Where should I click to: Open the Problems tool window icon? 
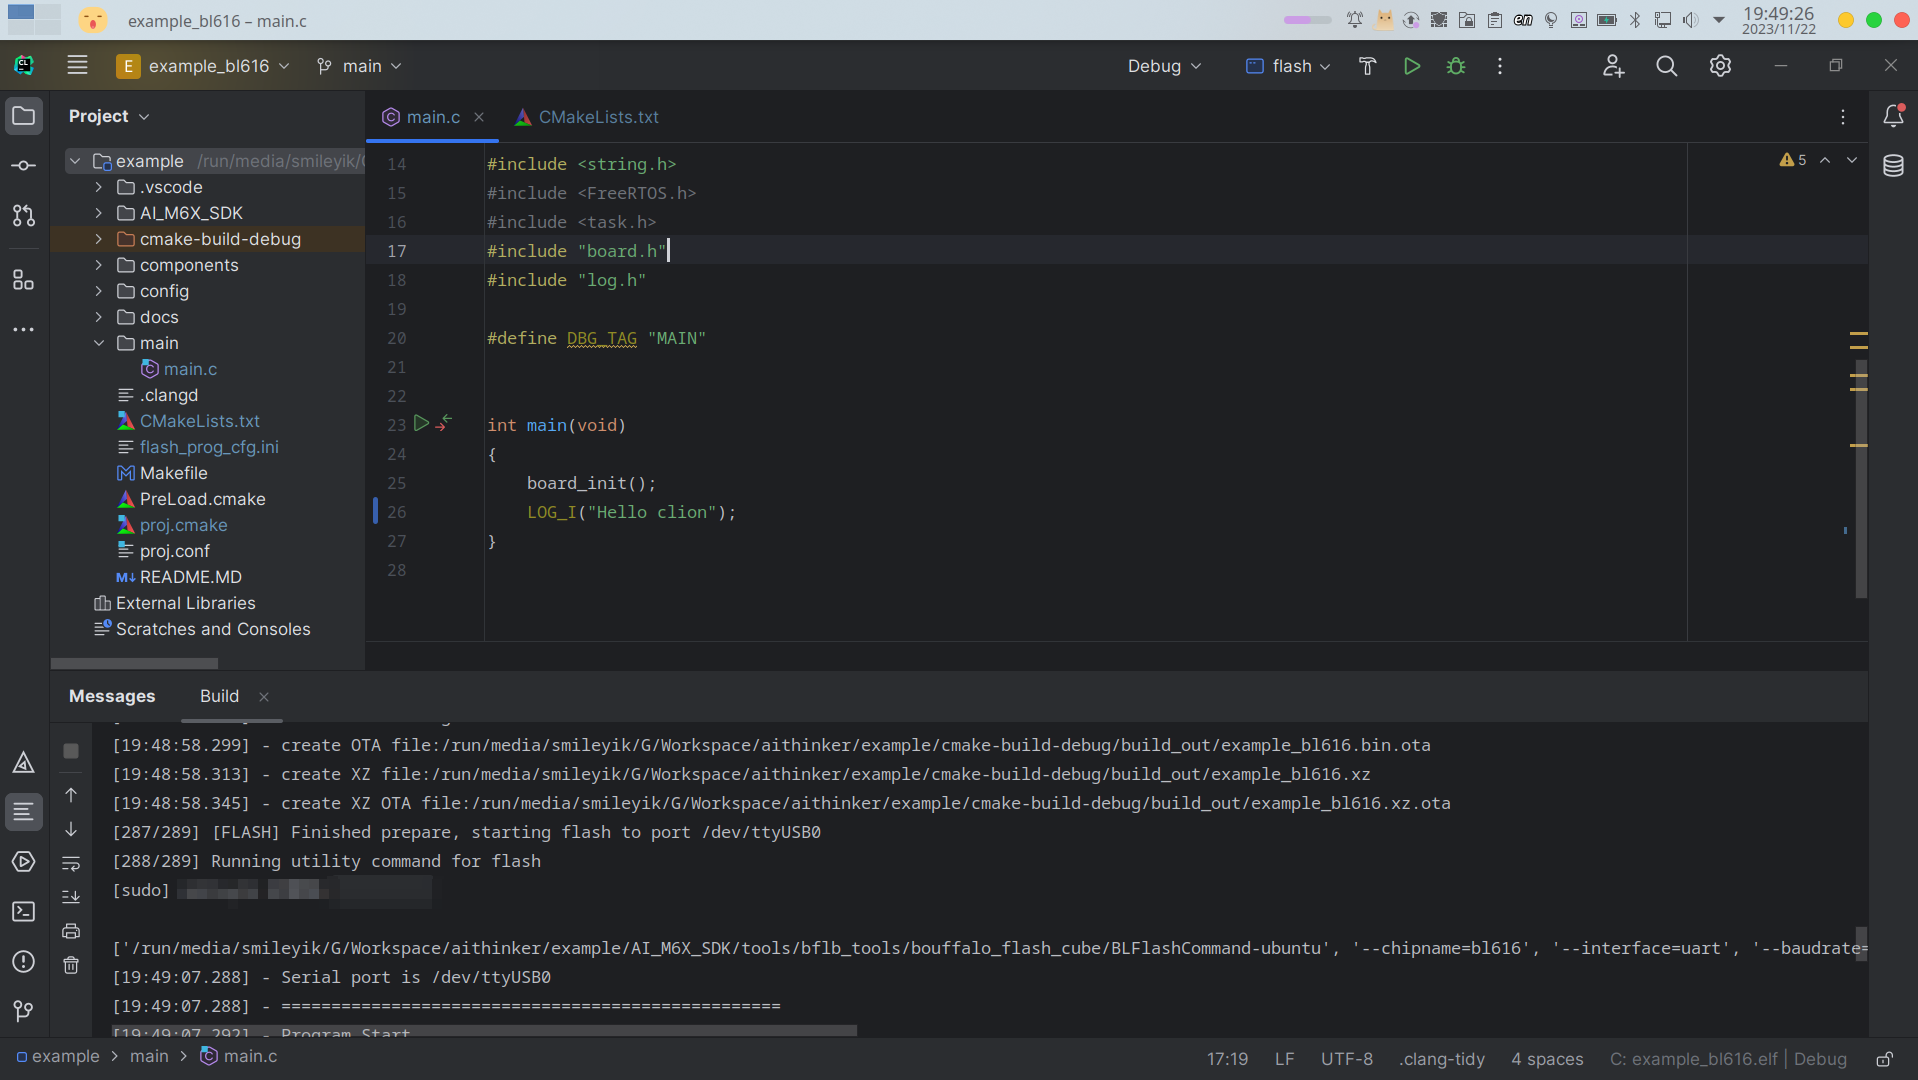tap(24, 962)
